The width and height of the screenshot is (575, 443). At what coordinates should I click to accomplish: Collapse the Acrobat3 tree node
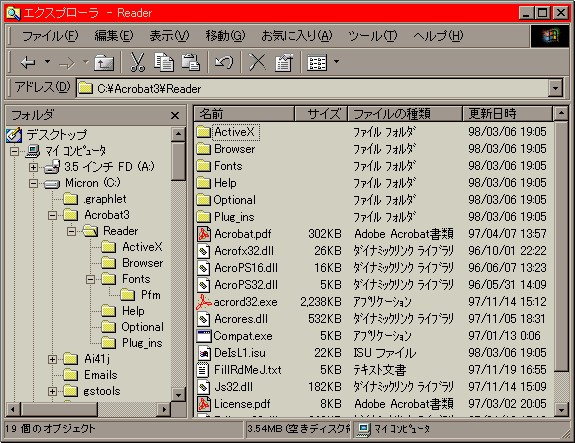point(52,215)
